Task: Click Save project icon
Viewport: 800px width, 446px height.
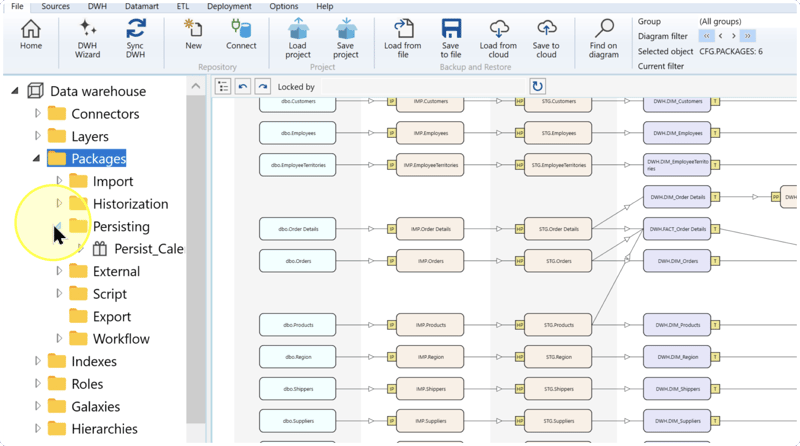Action: [345, 39]
